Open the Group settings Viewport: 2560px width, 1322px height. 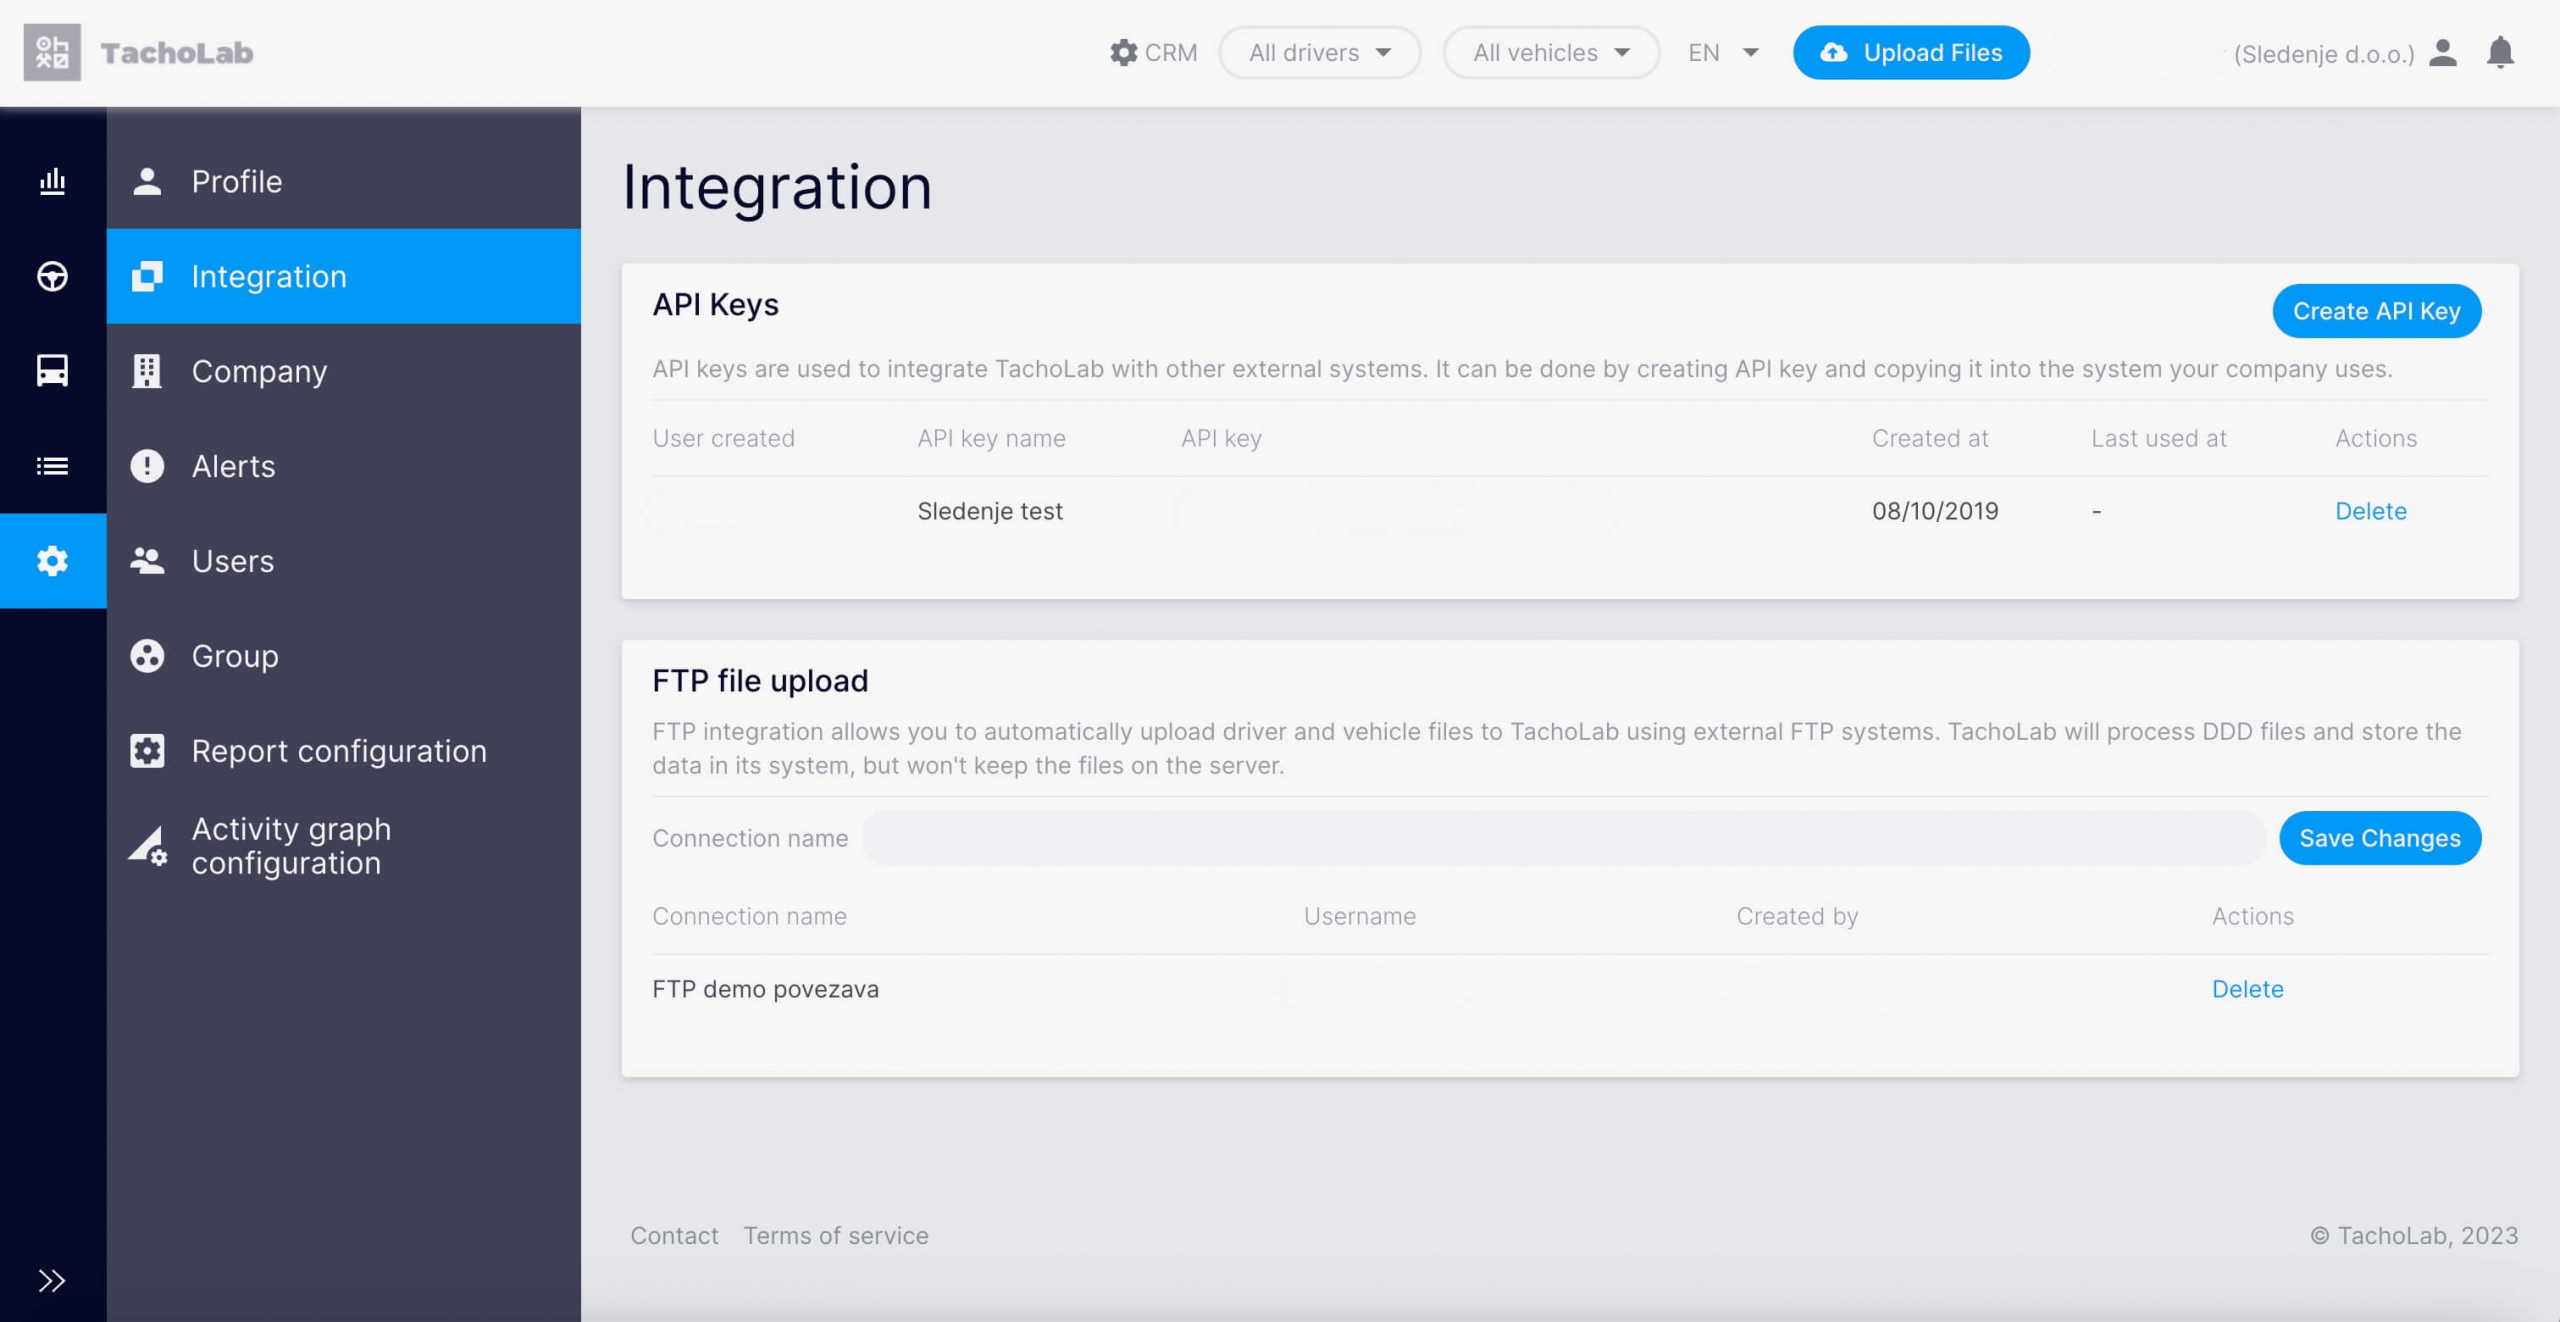(343, 656)
